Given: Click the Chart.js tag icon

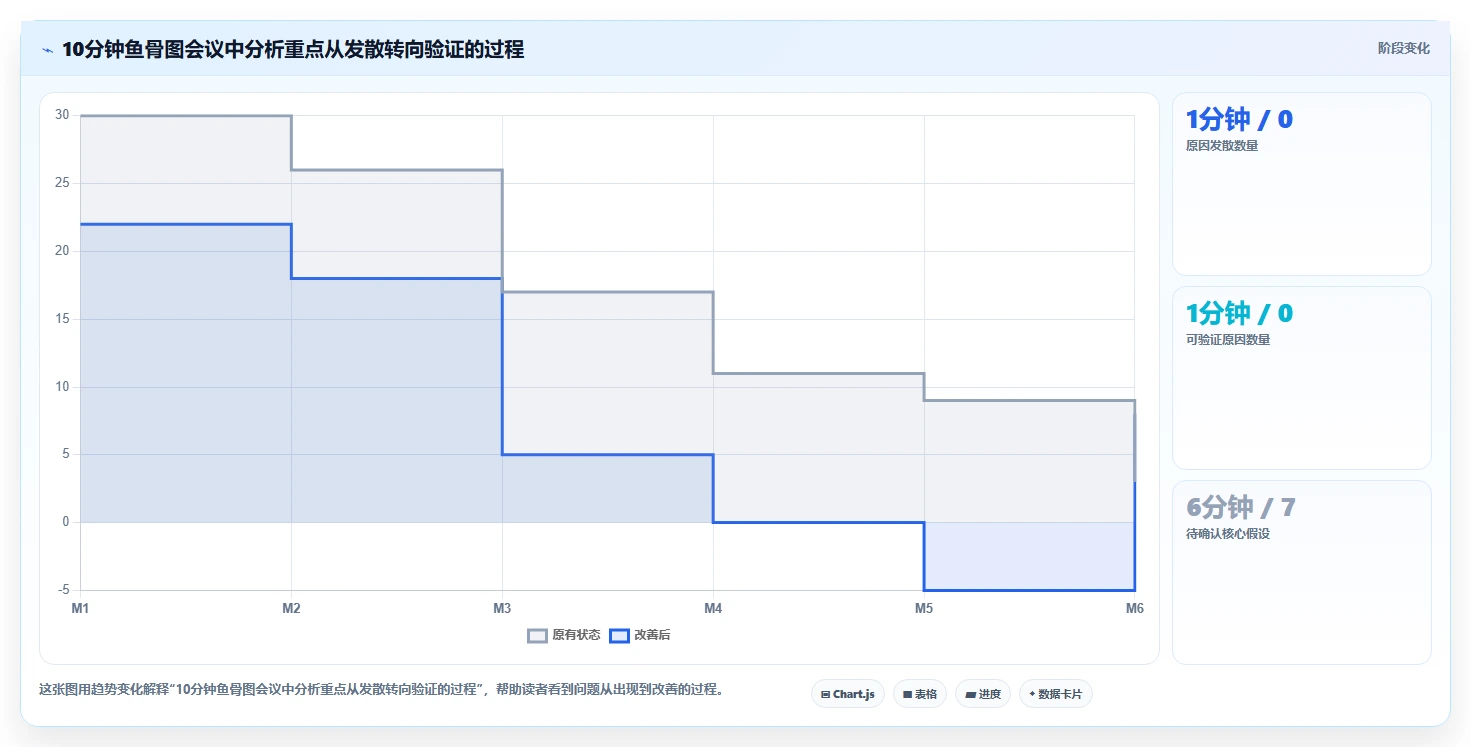Looking at the screenshot, I should click(825, 694).
